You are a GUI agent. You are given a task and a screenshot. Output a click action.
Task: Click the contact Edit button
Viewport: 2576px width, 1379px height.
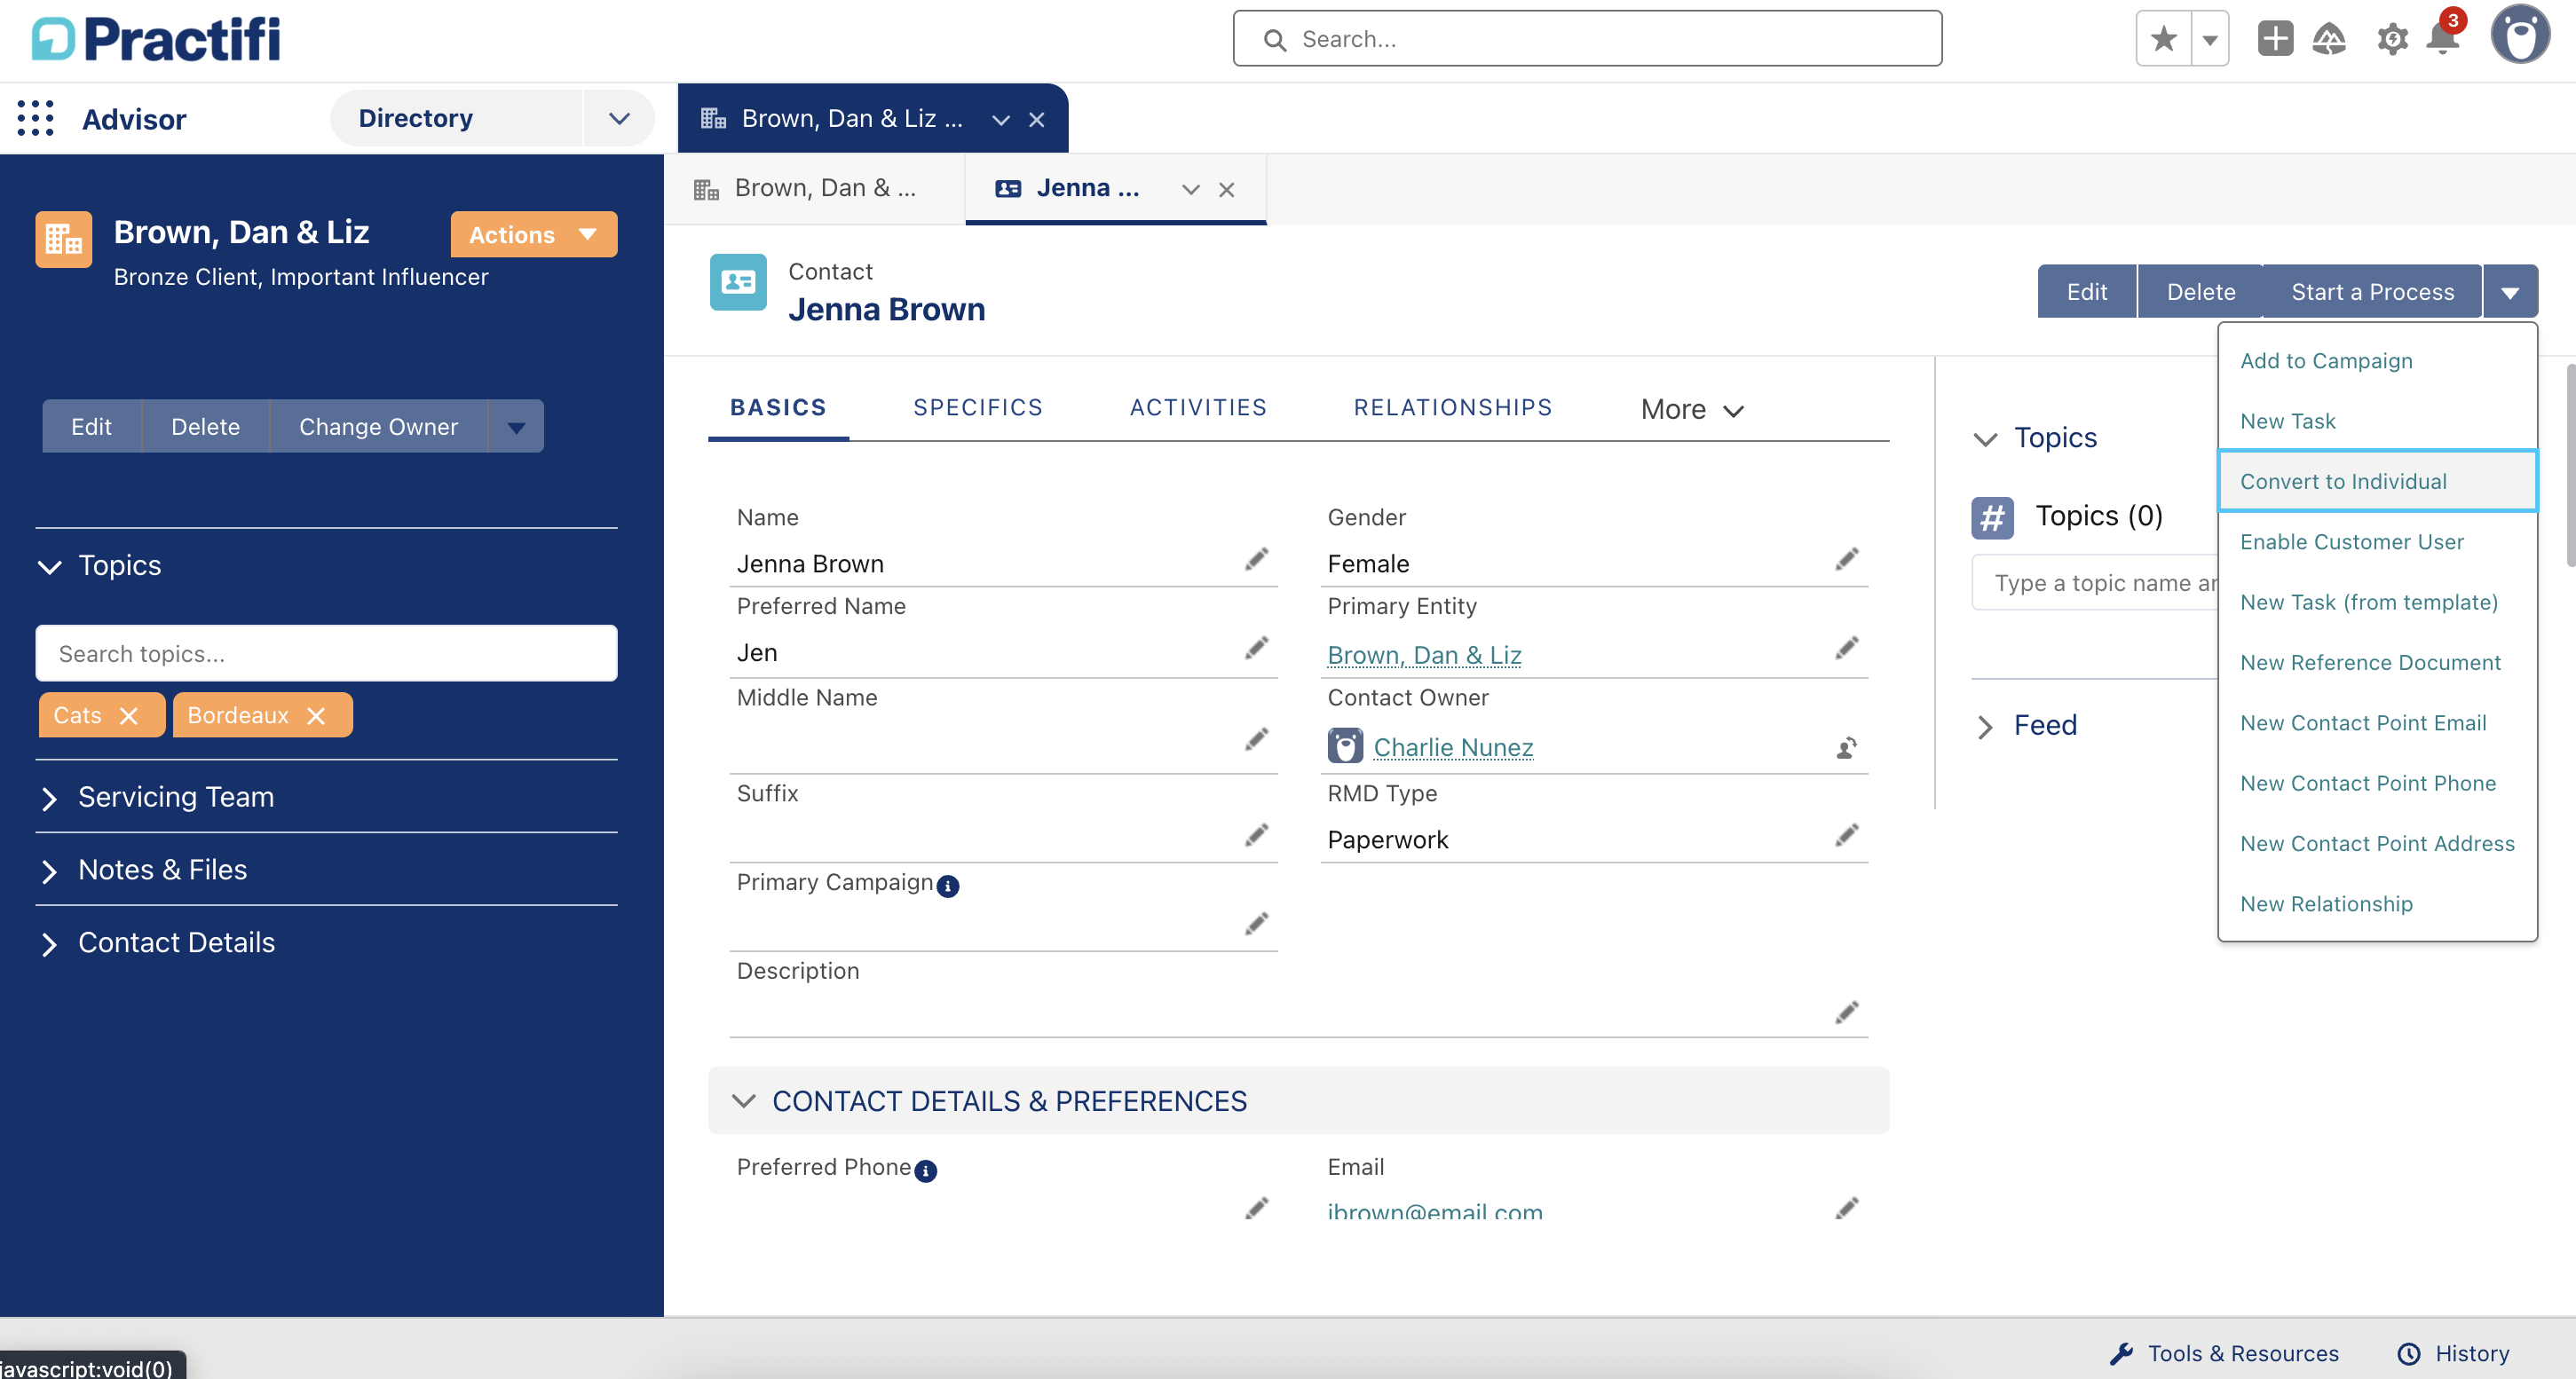2087,292
